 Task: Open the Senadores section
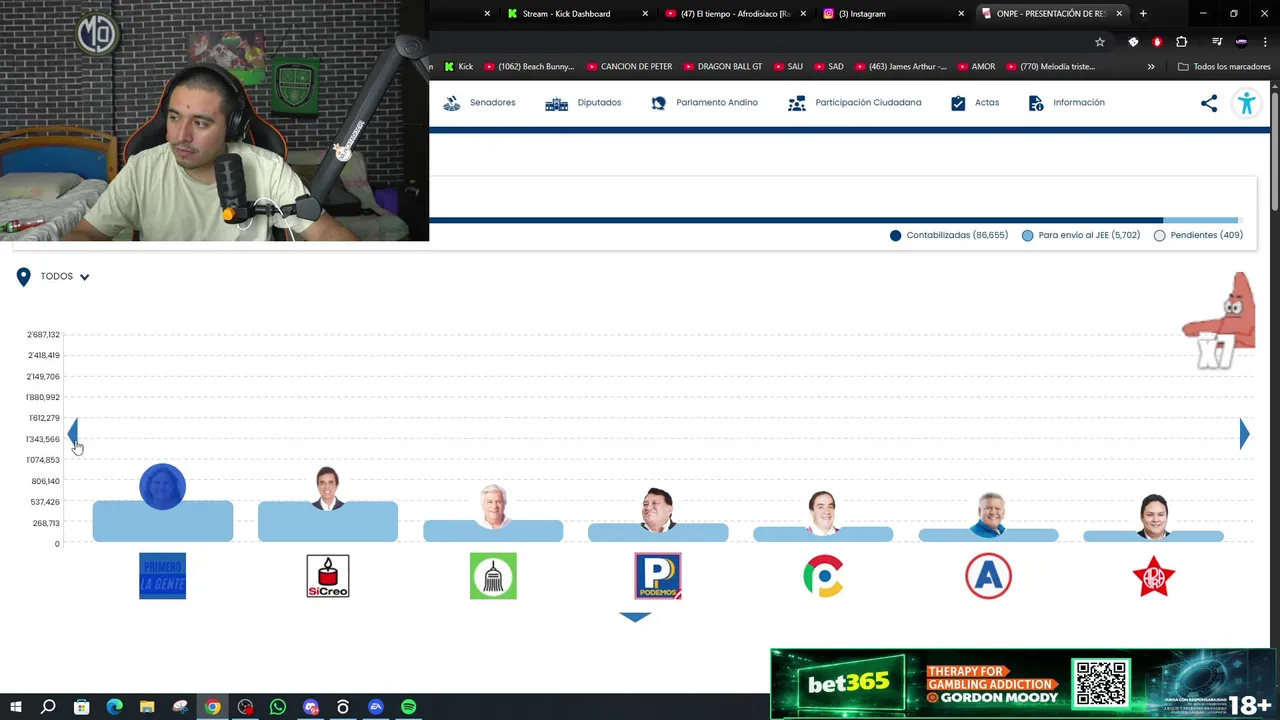(480, 103)
